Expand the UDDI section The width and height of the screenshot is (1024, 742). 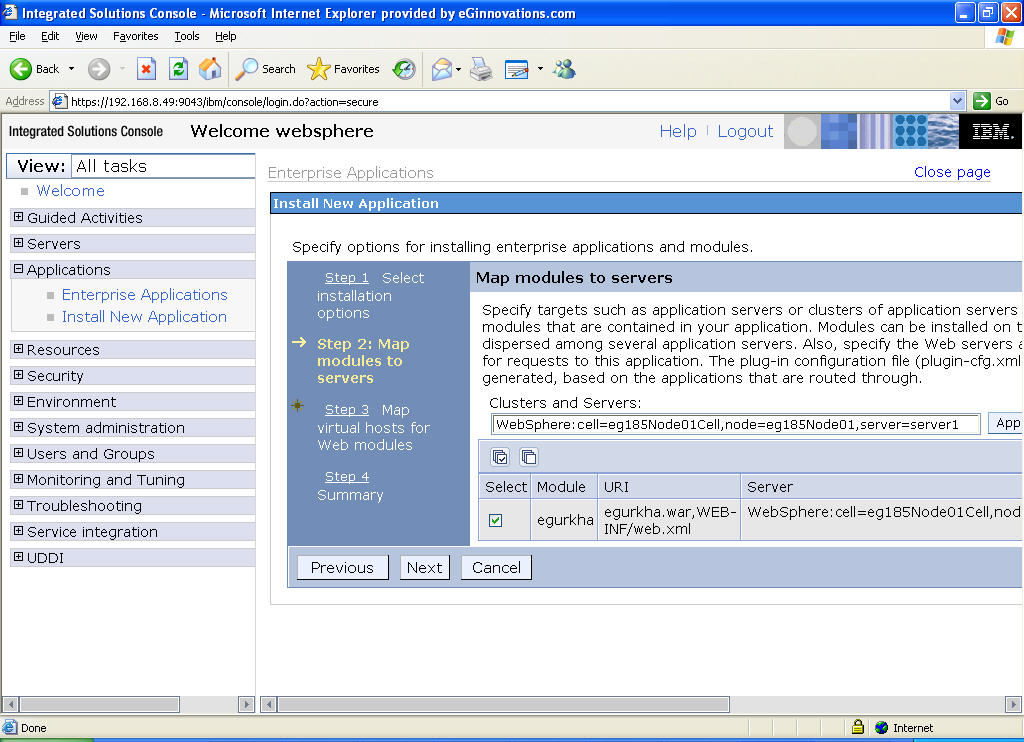coord(18,557)
